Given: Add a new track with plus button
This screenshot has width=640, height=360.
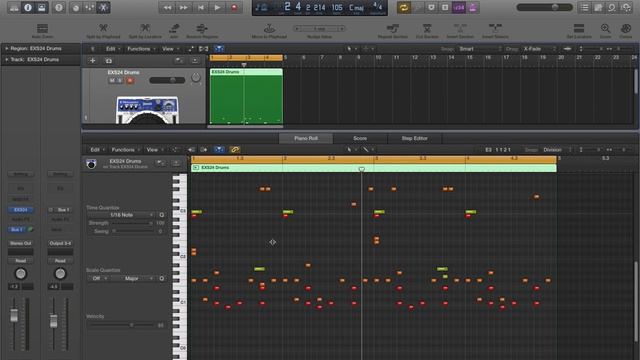Looking at the screenshot, I should [93, 60].
